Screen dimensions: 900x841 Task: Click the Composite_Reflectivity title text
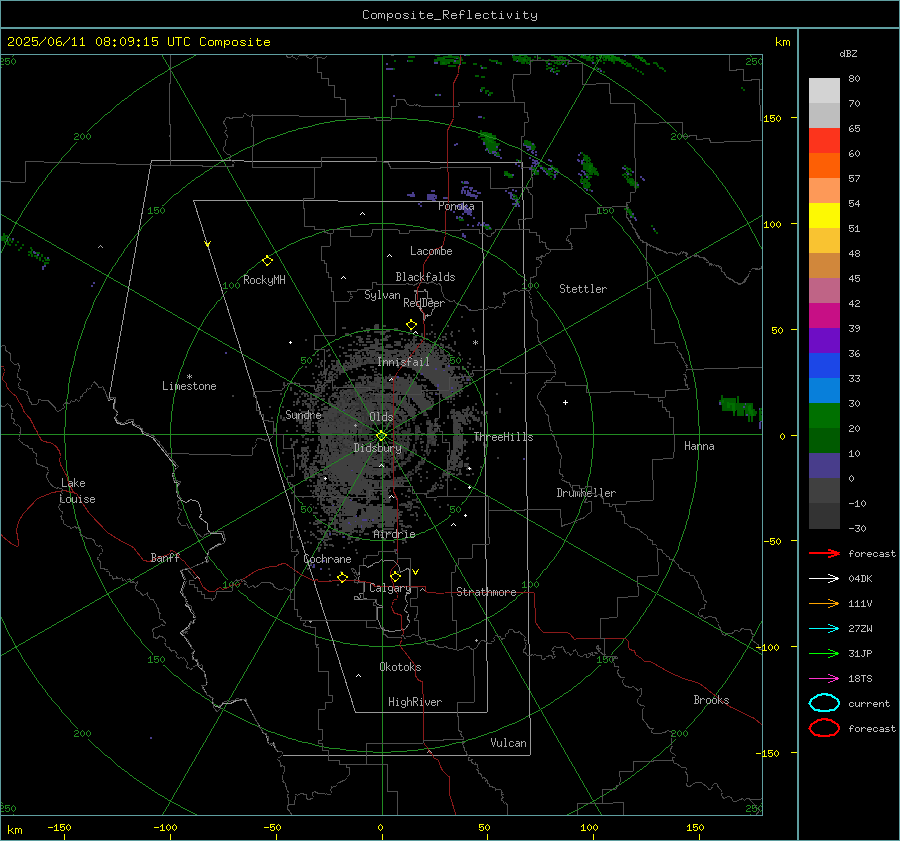click(450, 15)
